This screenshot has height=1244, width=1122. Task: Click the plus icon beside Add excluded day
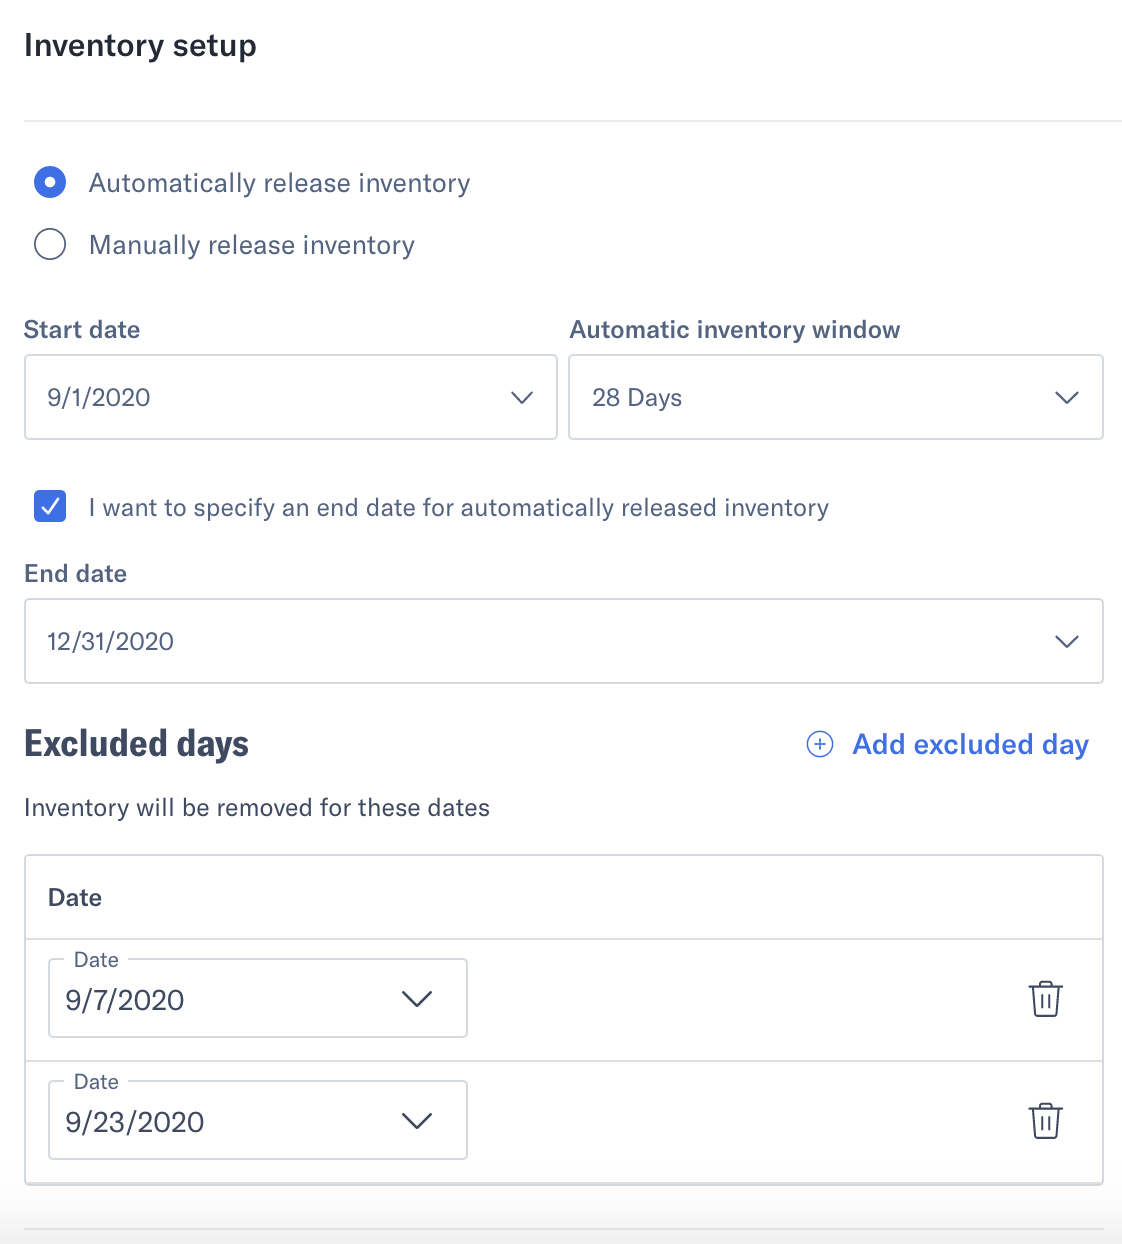[x=819, y=744]
